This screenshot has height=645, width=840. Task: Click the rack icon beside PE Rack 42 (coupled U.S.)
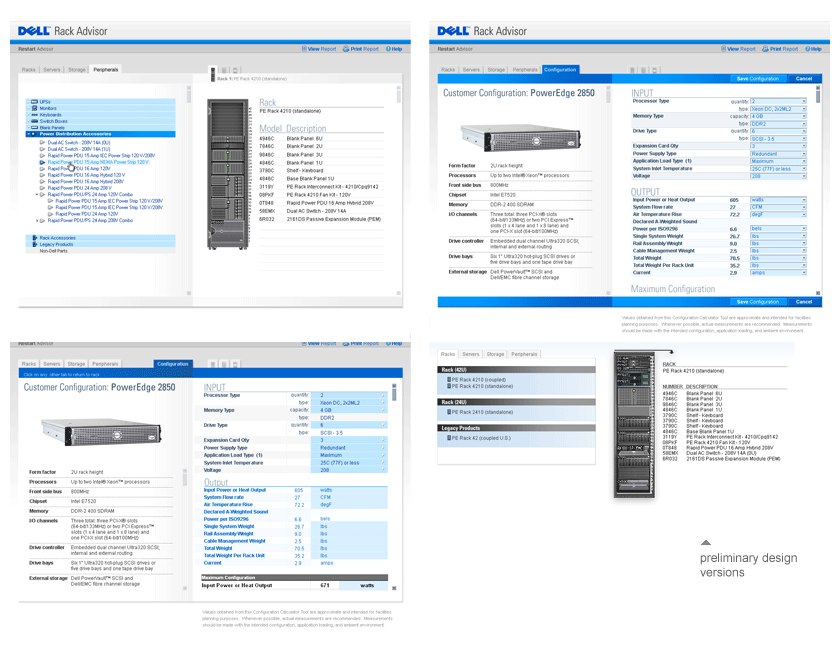pyautogui.click(x=449, y=438)
